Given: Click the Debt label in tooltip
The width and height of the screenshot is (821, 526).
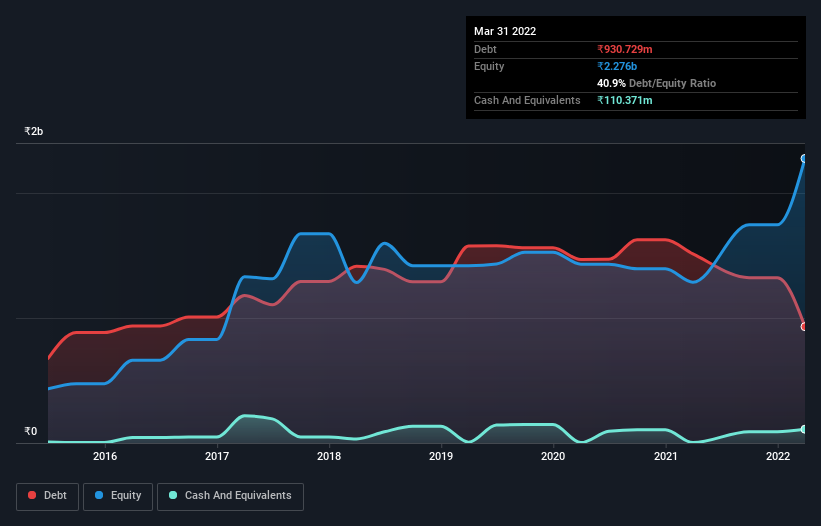Looking at the screenshot, I should 485,49.
